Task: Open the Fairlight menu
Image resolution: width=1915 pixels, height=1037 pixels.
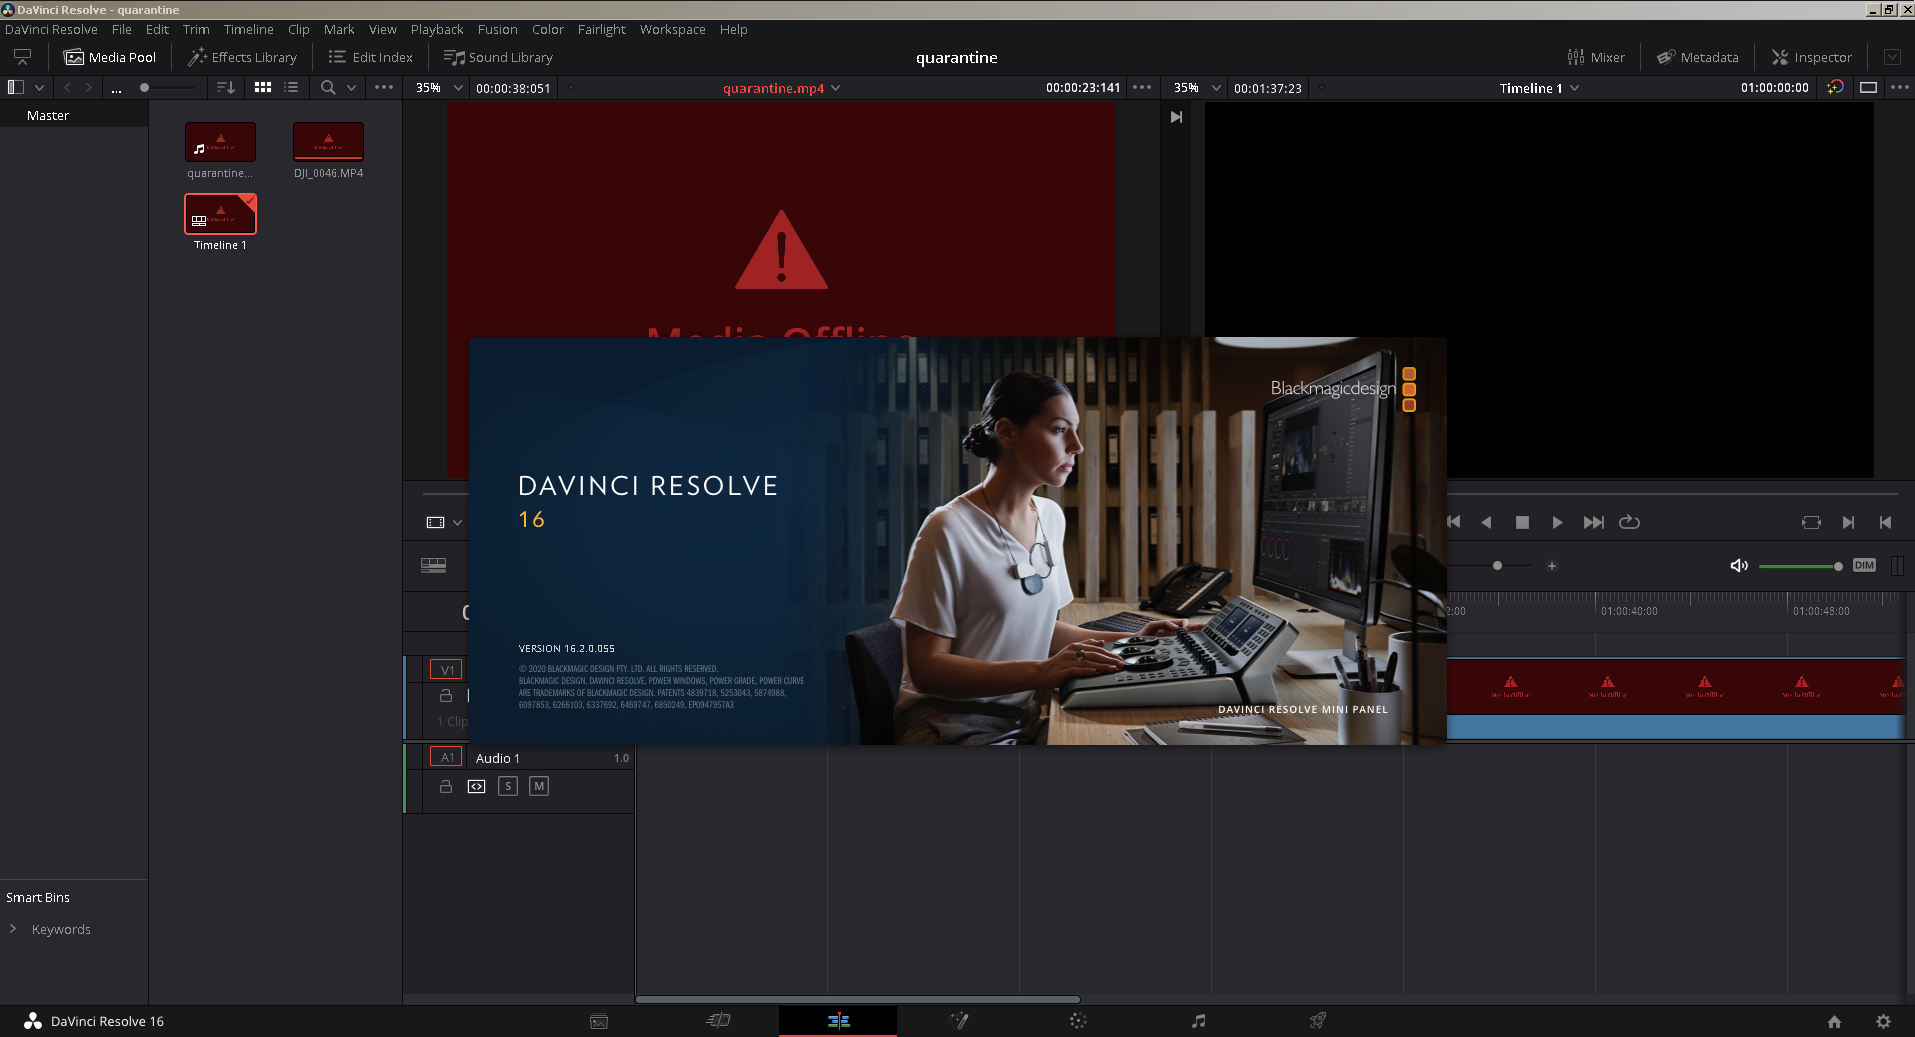Action: 602,29
